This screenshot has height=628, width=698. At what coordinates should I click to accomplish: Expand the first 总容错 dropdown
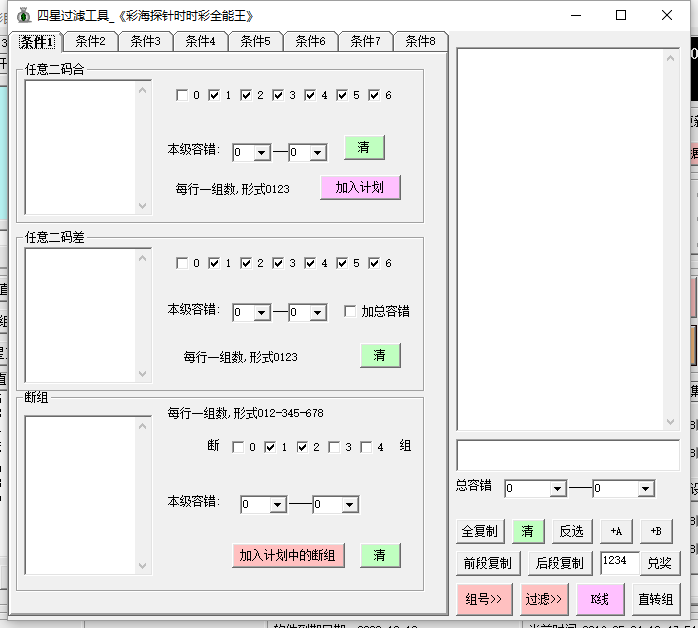558,489
